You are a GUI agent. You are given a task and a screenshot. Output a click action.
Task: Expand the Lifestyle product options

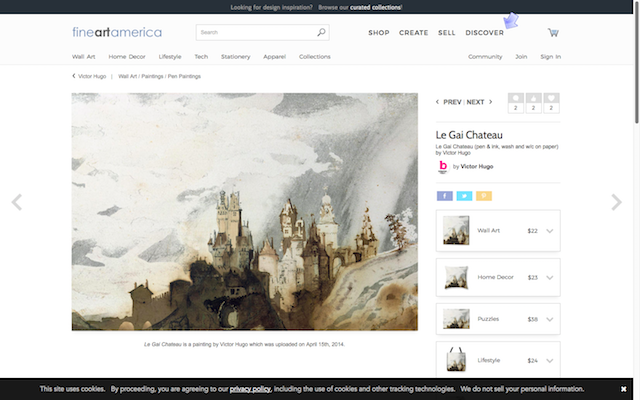click(550, 360)
